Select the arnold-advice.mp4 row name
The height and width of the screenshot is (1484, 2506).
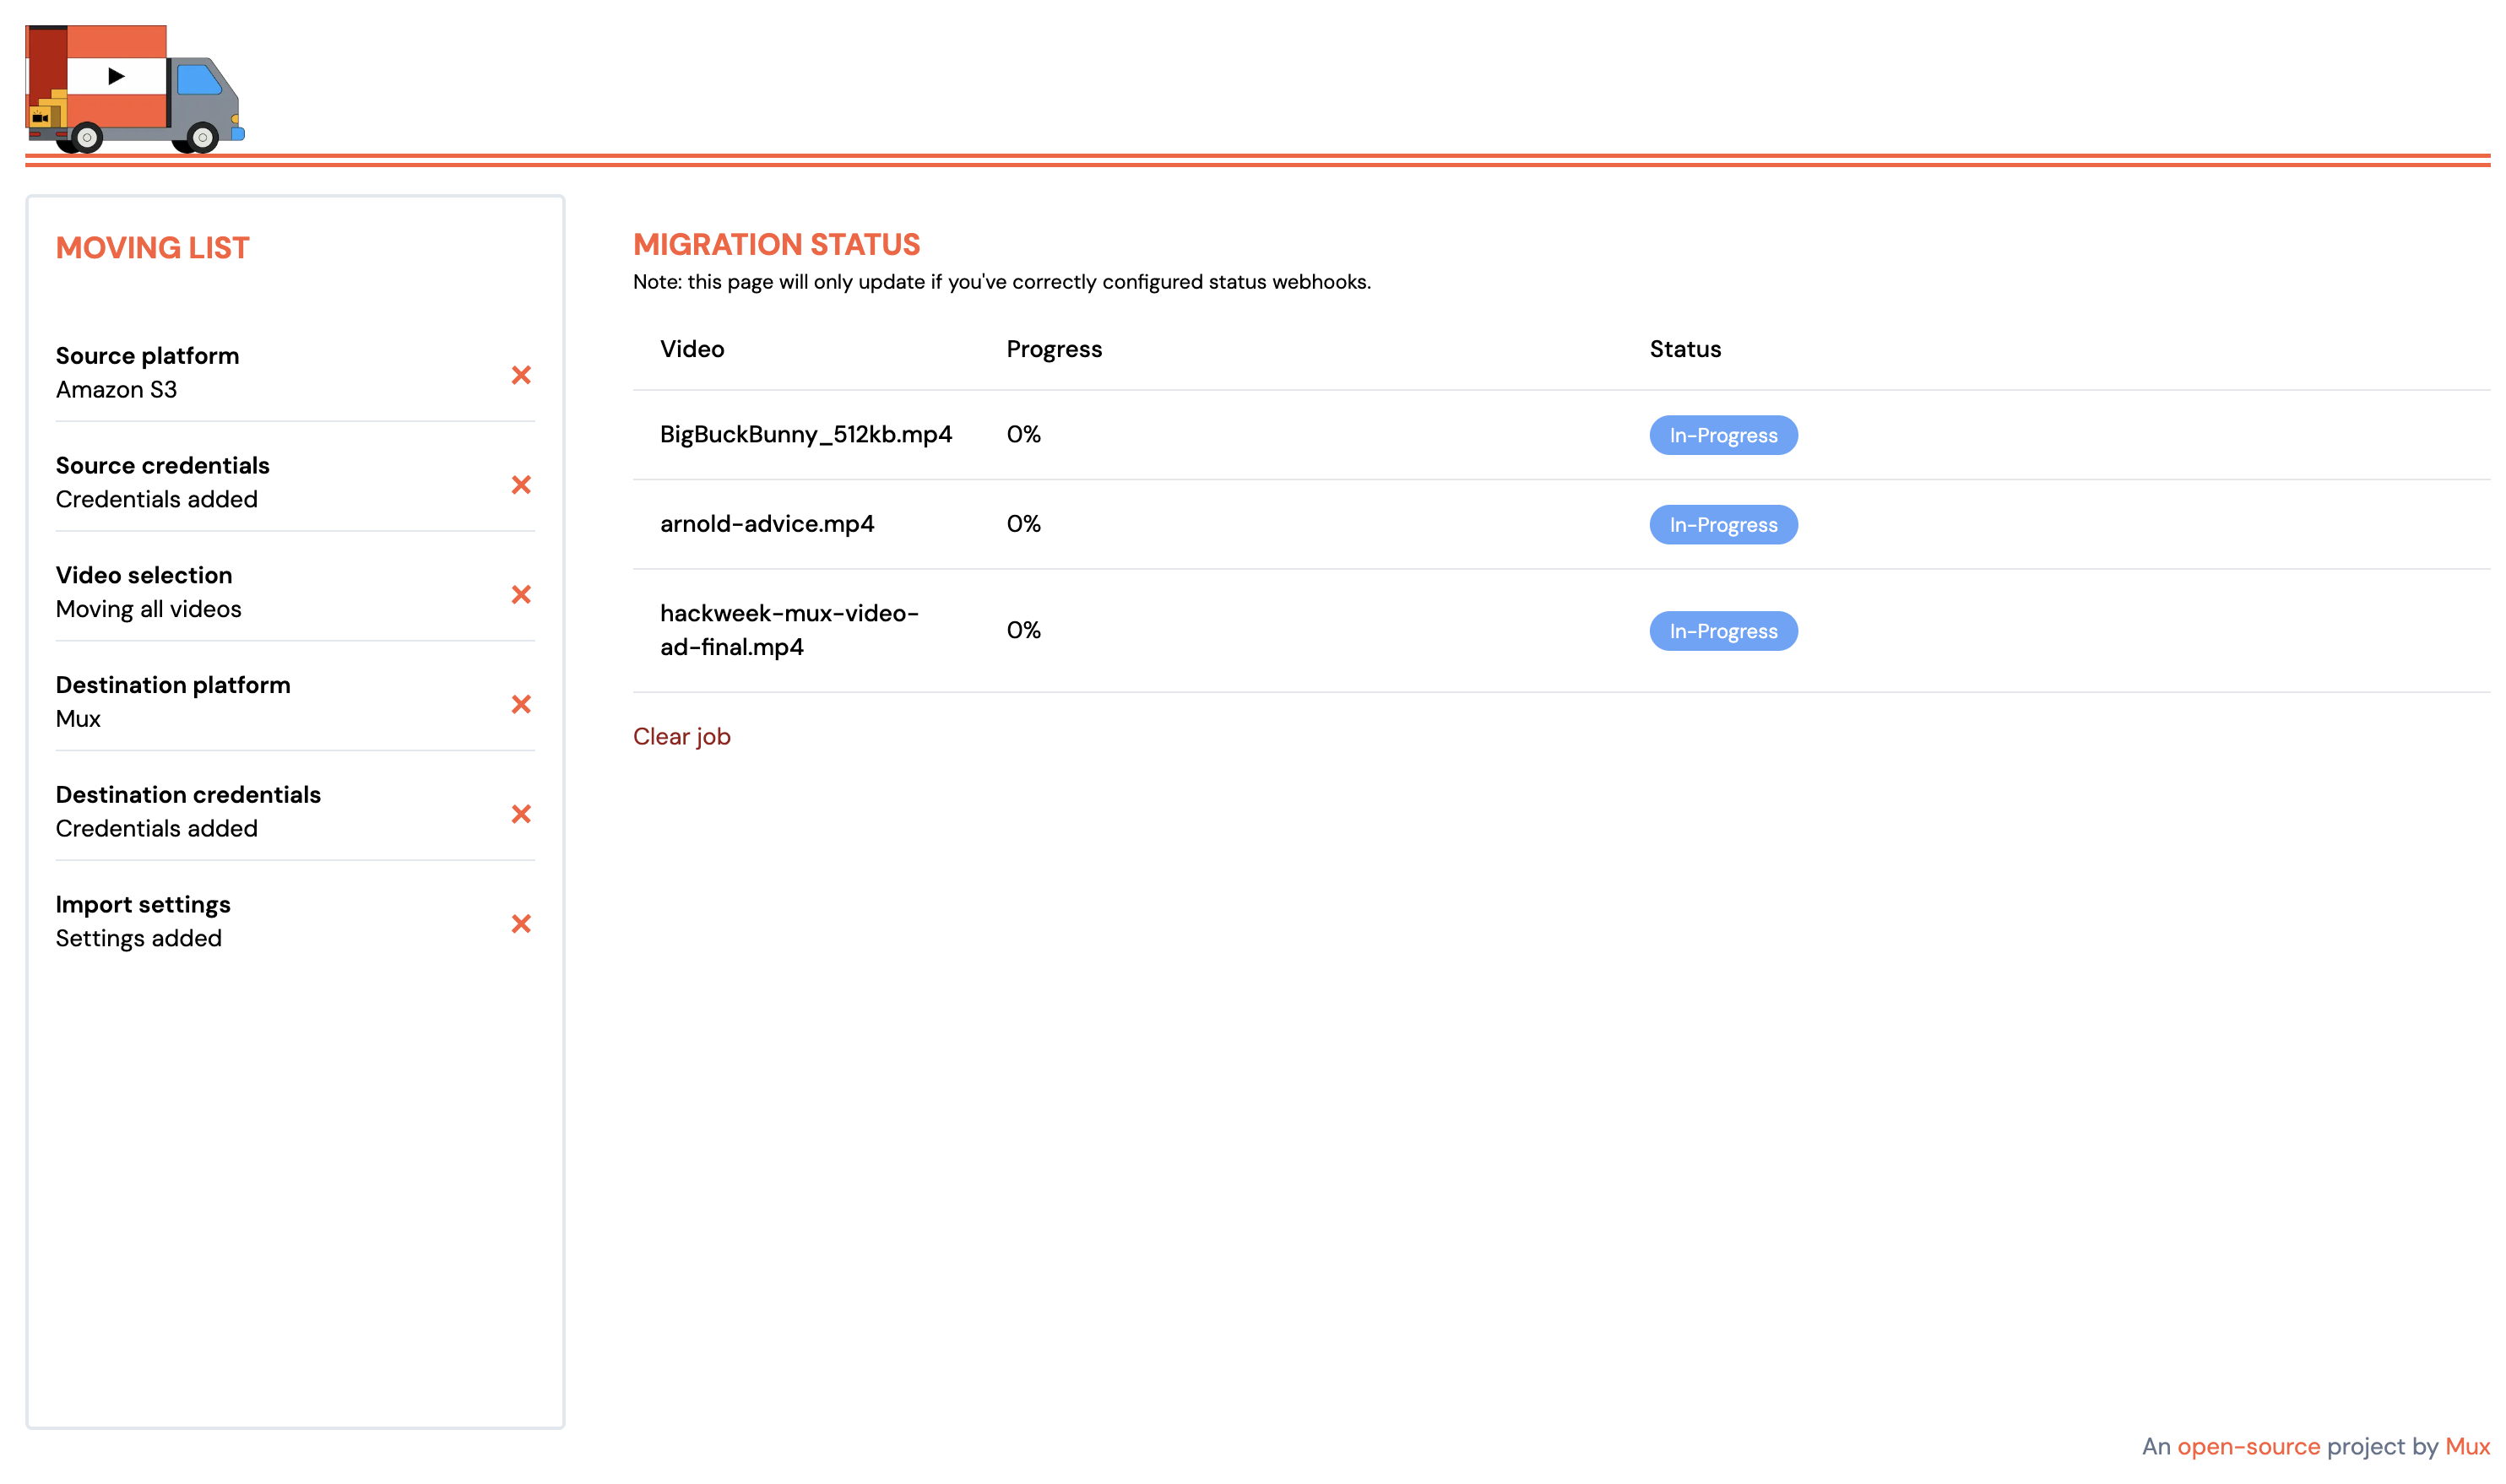point(766,524)
